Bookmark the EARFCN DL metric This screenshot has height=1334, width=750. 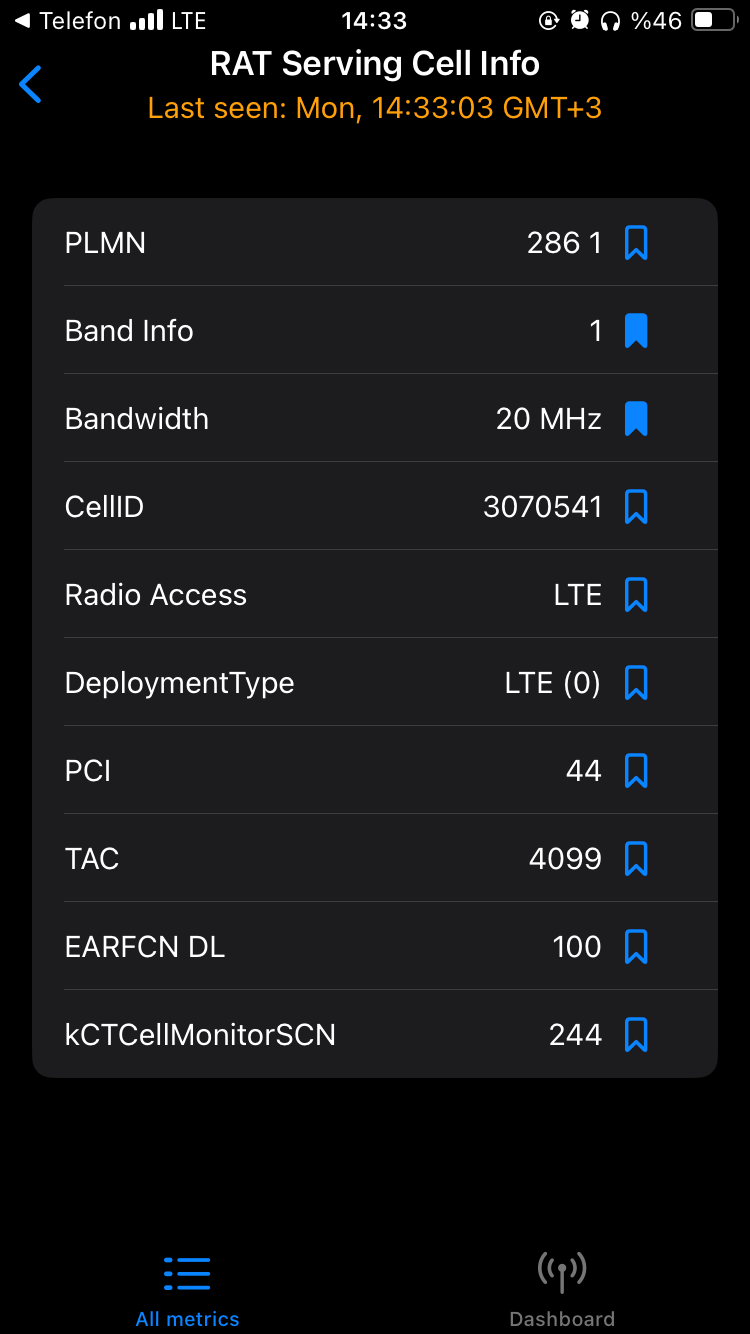(x=636, y=947)
